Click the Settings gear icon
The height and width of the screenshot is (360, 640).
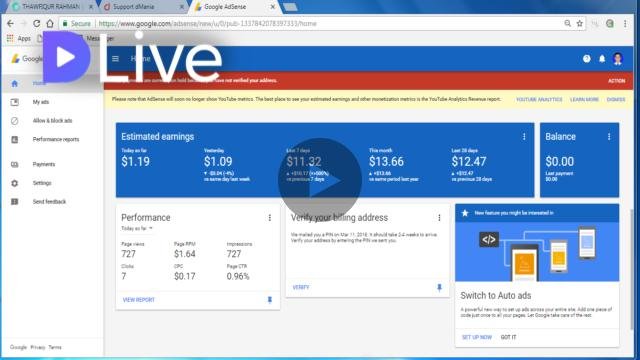pos(15,183)
